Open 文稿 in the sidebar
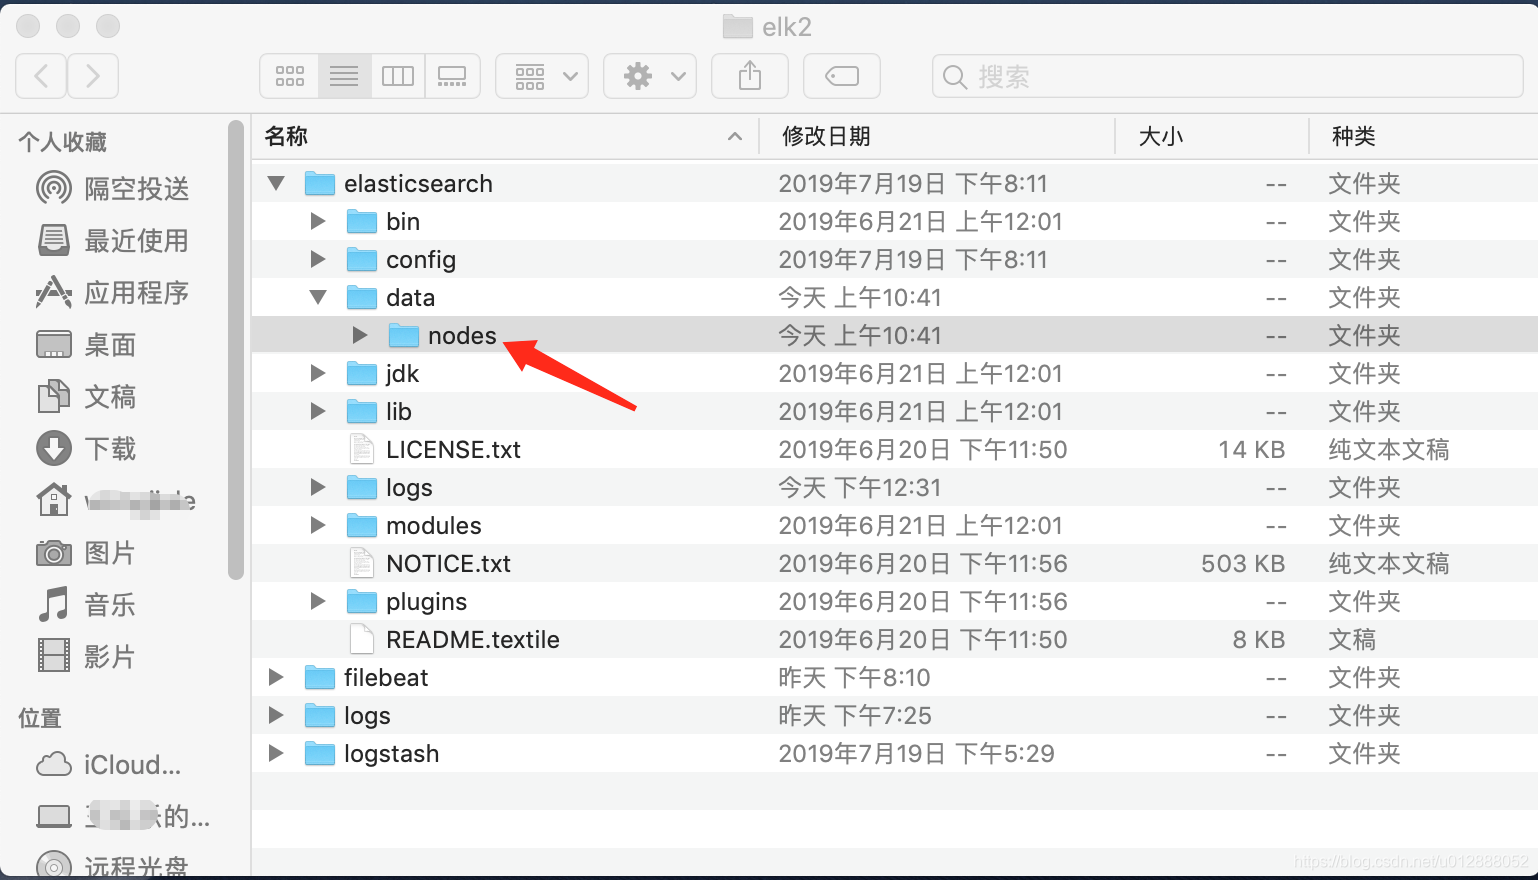The width and height of the screenshot is (1538, 880). tap(87, 396)
